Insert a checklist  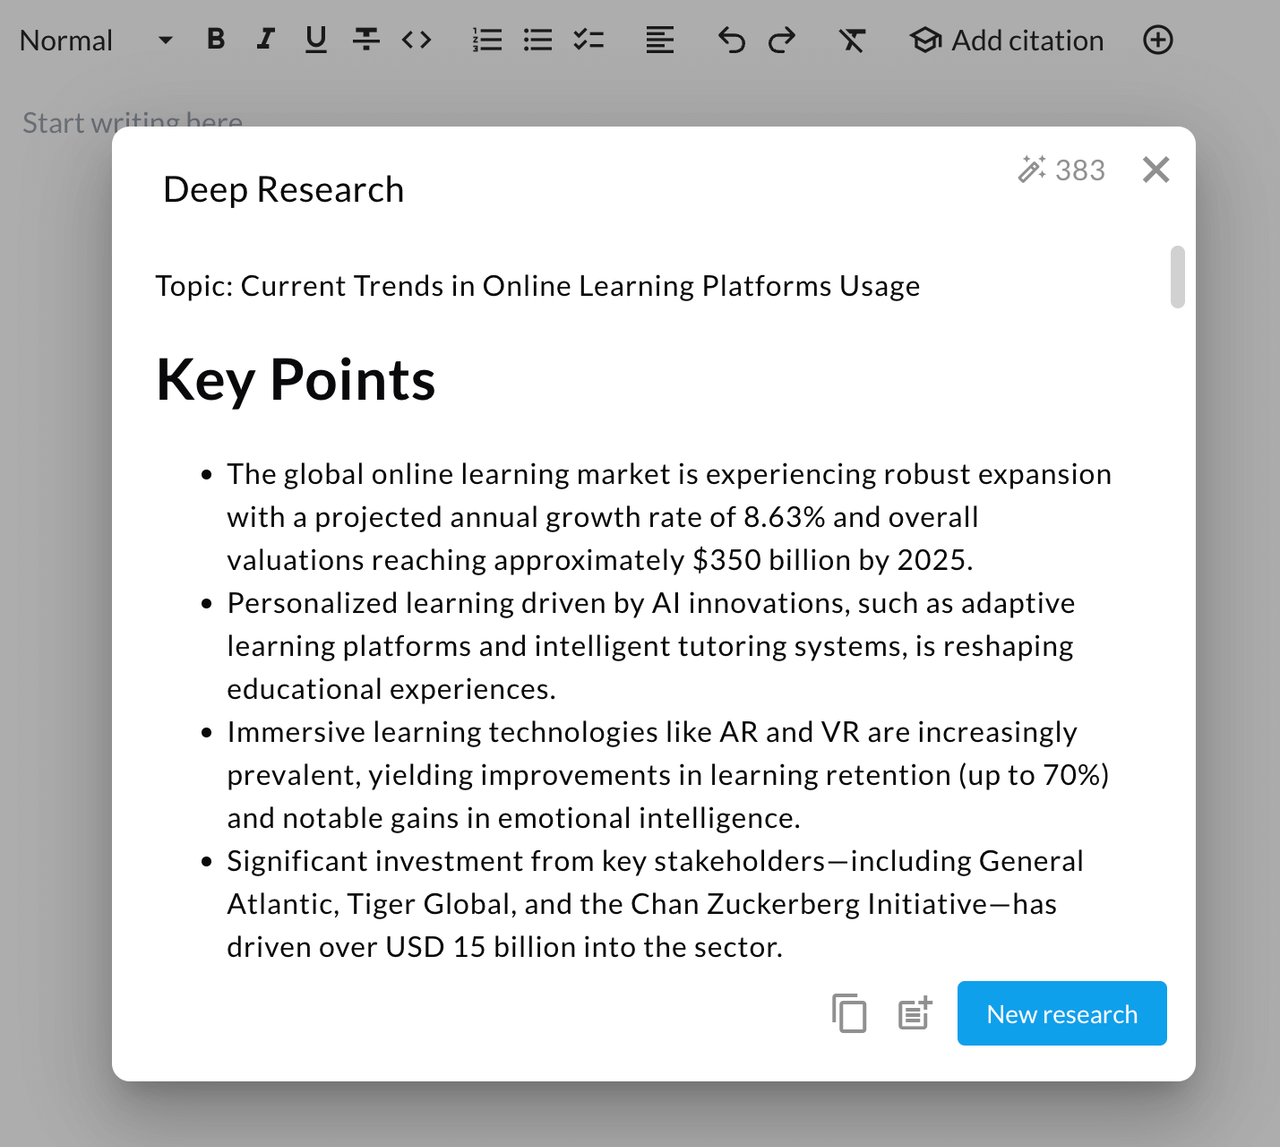point(588,40)
